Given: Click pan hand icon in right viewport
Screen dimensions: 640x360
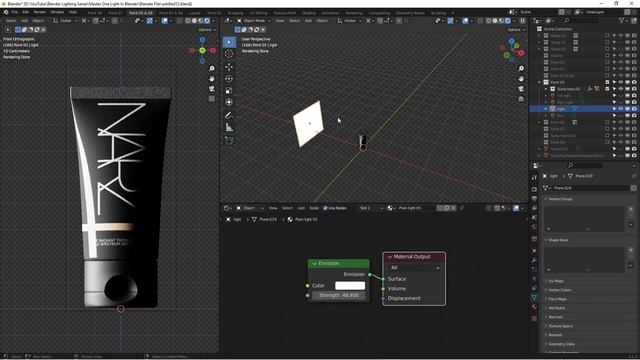Looking at the screenshot, I should coord(521,78).
